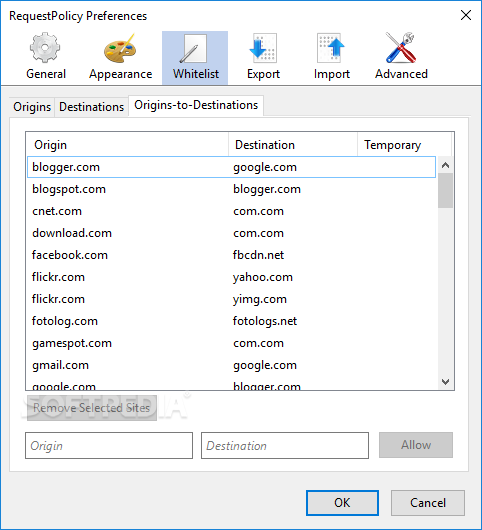This screenshot has width=482, height=530.
Task: Click the list scroll down arrow
Action: coord(445,382)
